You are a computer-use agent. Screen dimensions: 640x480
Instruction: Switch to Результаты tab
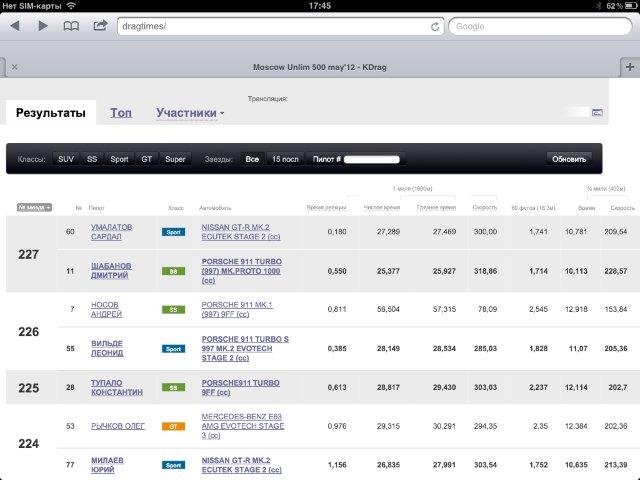[x=51, y=113]
